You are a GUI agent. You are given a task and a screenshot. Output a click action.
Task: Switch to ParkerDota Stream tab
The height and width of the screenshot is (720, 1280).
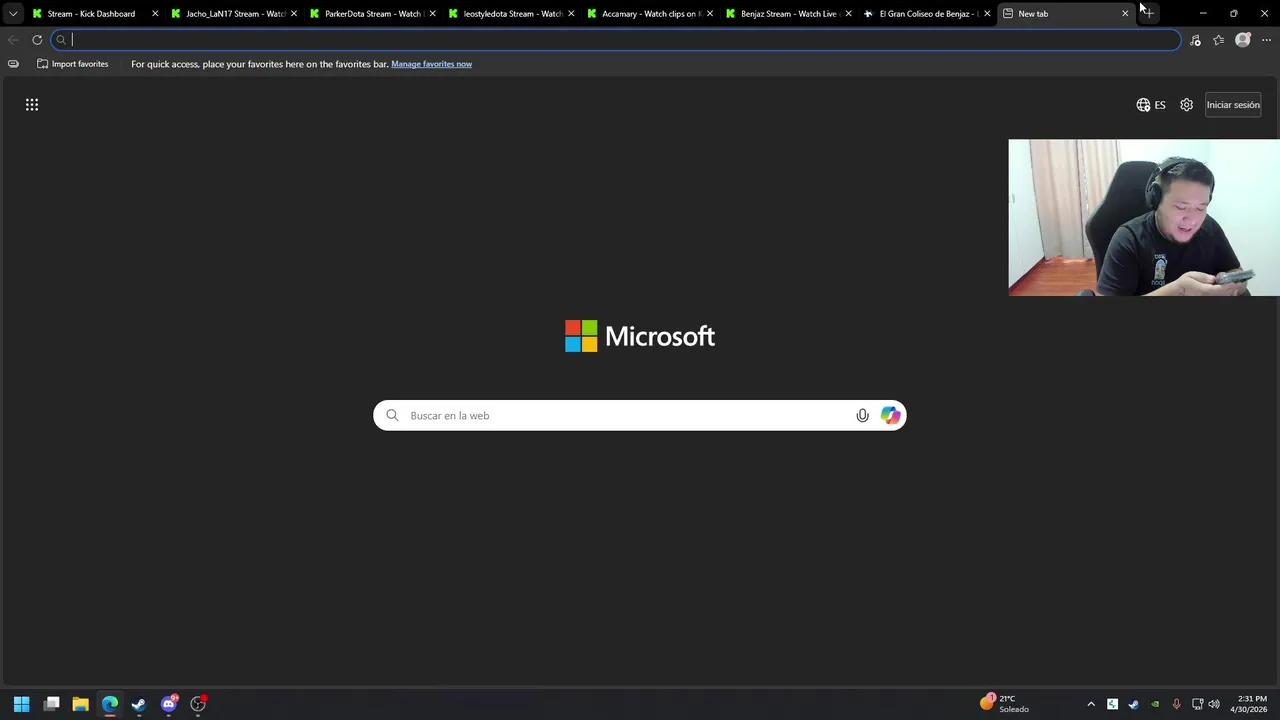tap(372, 14)
